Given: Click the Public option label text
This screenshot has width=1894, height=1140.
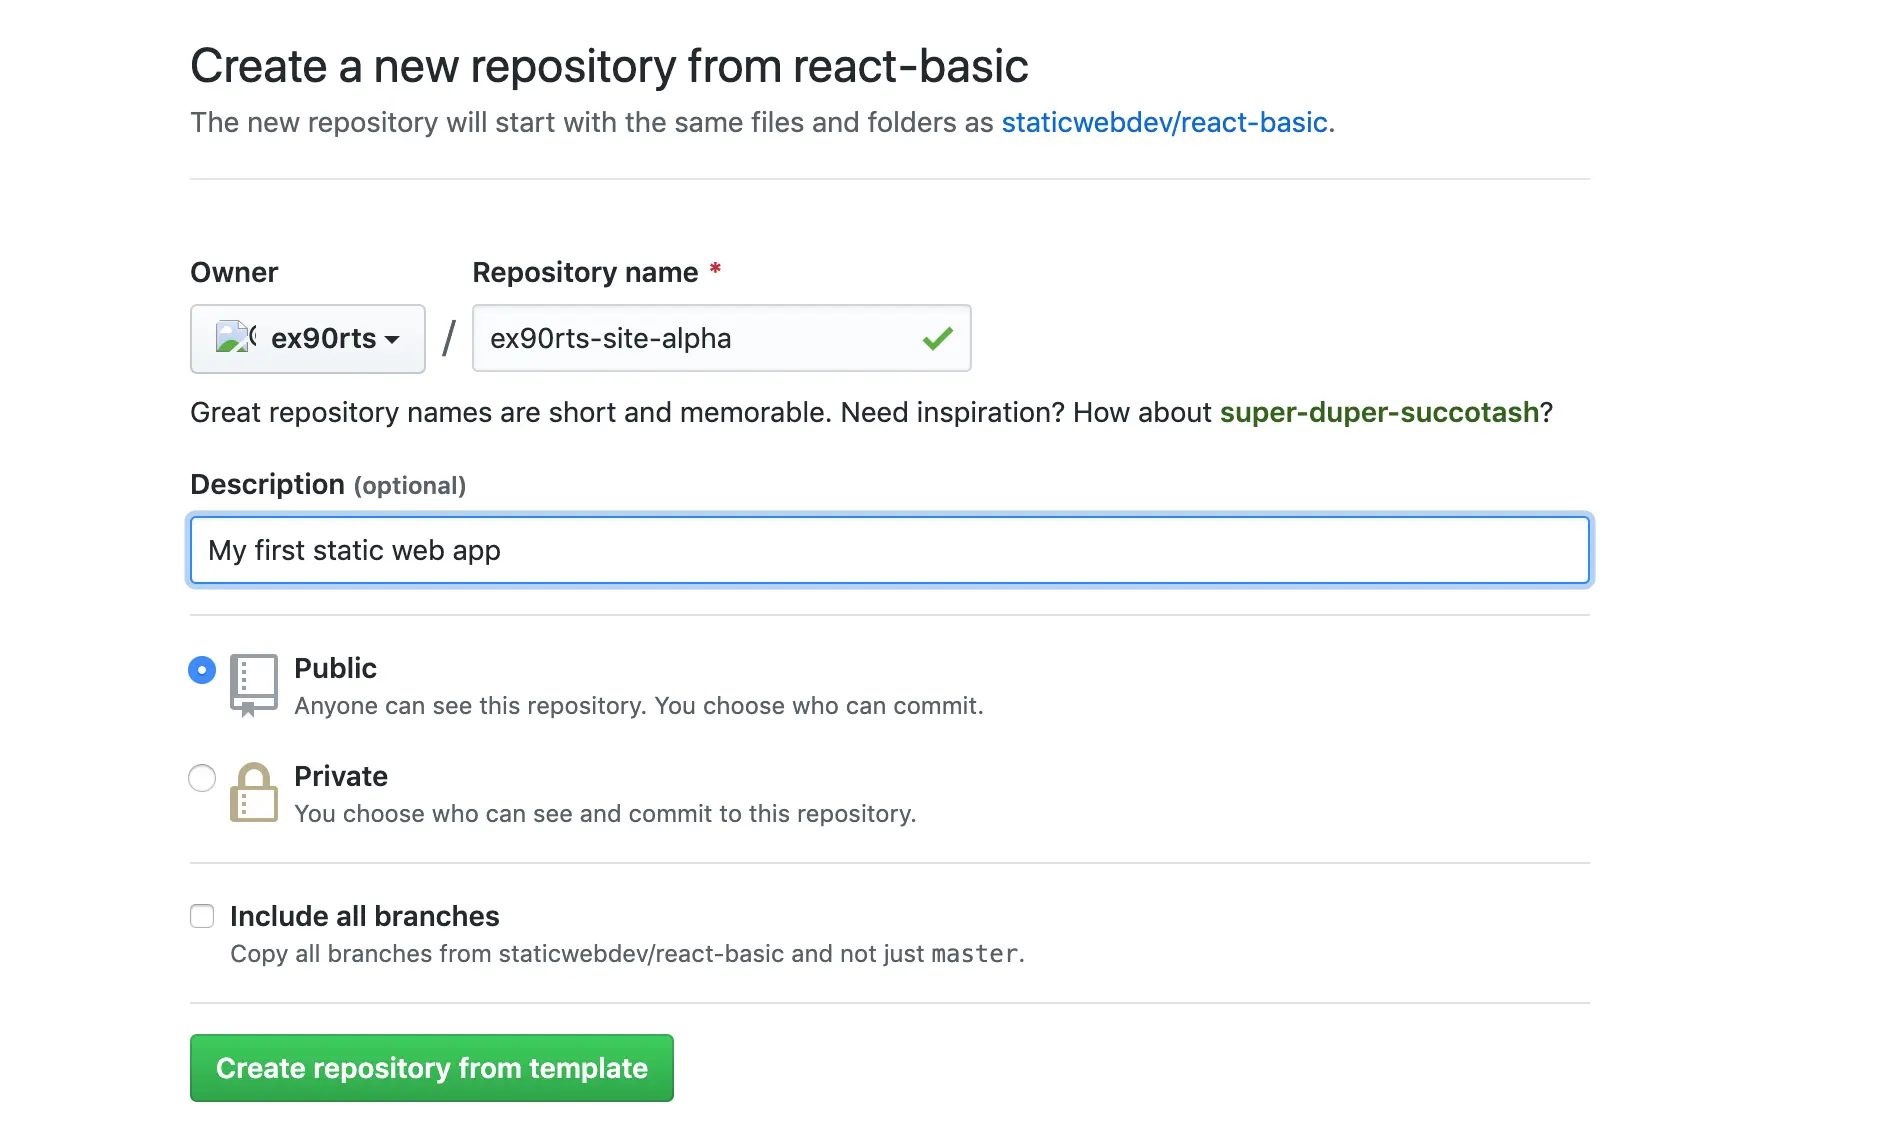Looking at the screenshot, I should pyautogui.click(x=335, y=668).
